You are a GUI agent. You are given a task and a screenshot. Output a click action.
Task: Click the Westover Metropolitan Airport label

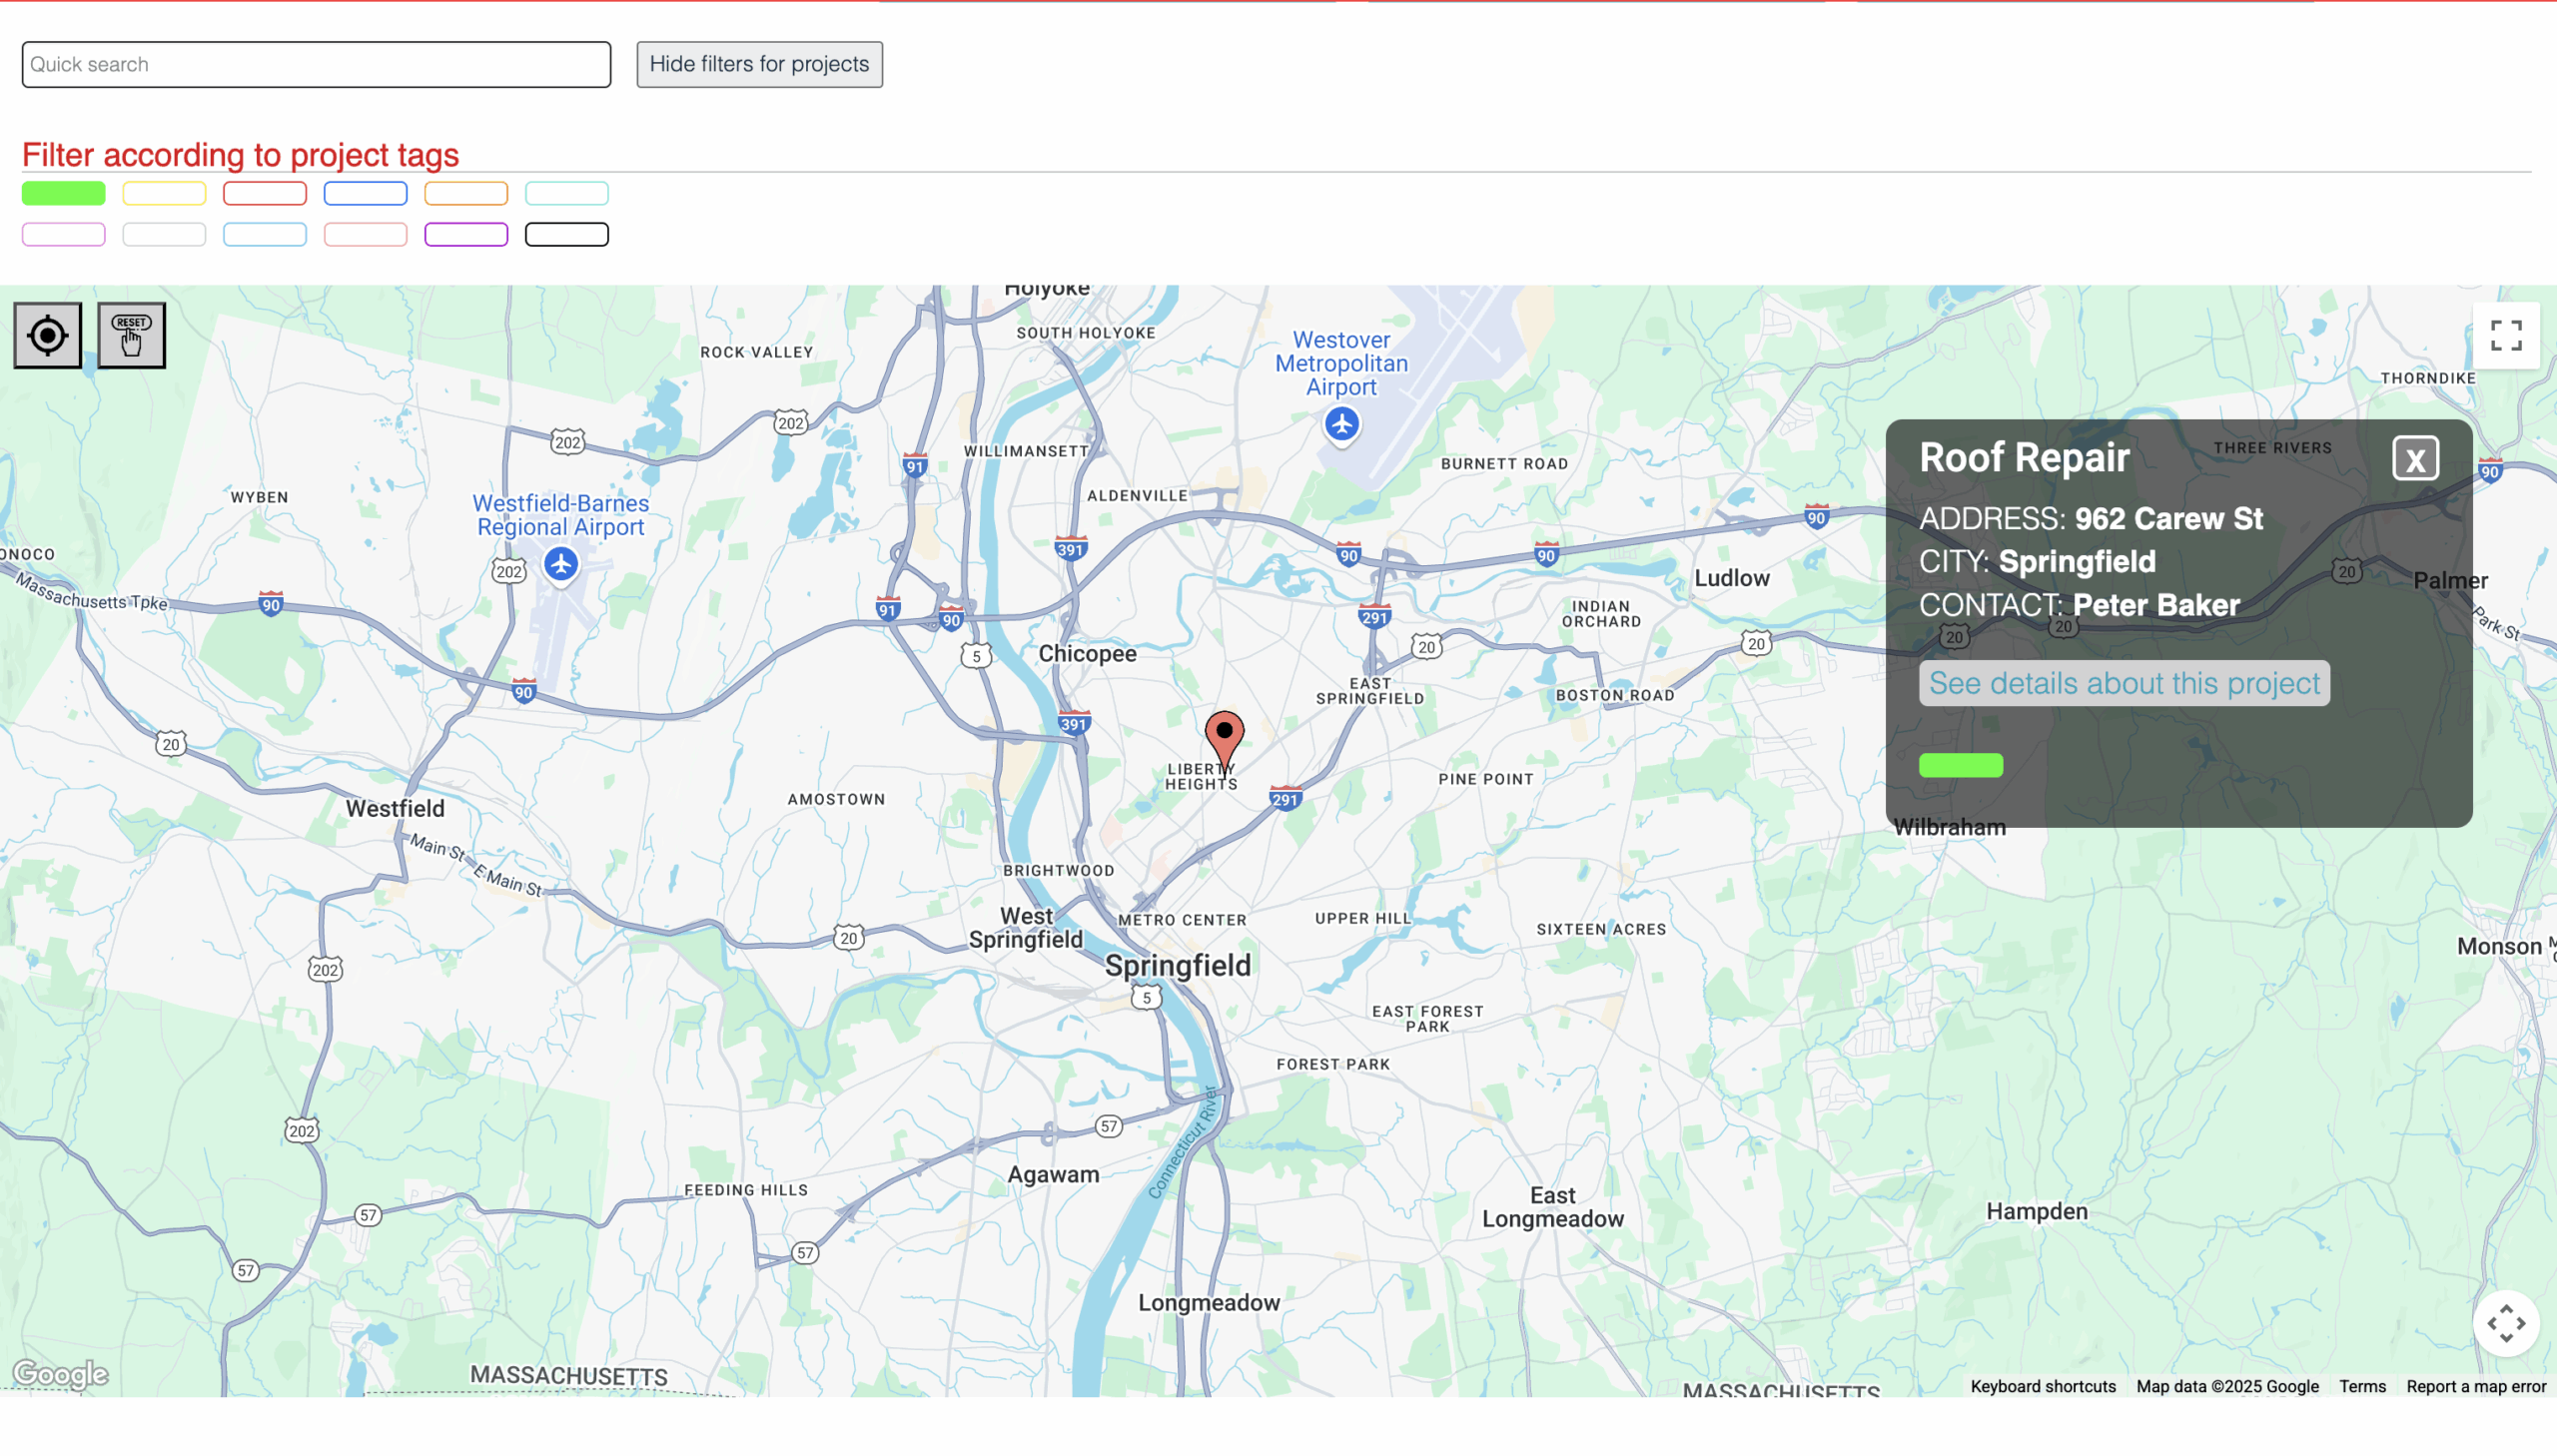tap(1340, 364)
